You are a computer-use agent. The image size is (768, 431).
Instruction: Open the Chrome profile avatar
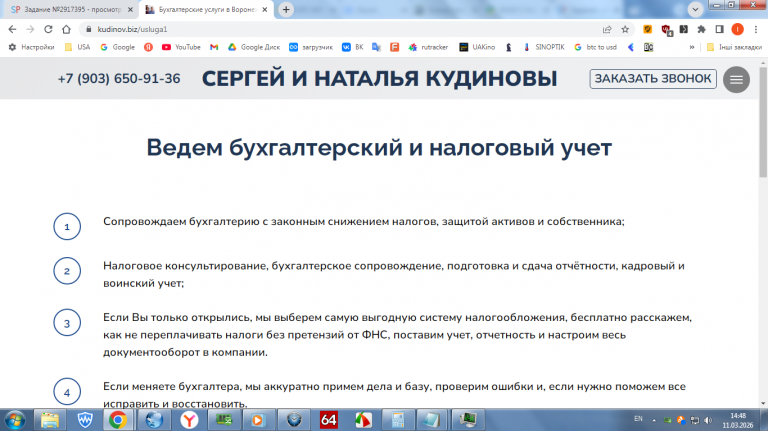tap(737, 29)
